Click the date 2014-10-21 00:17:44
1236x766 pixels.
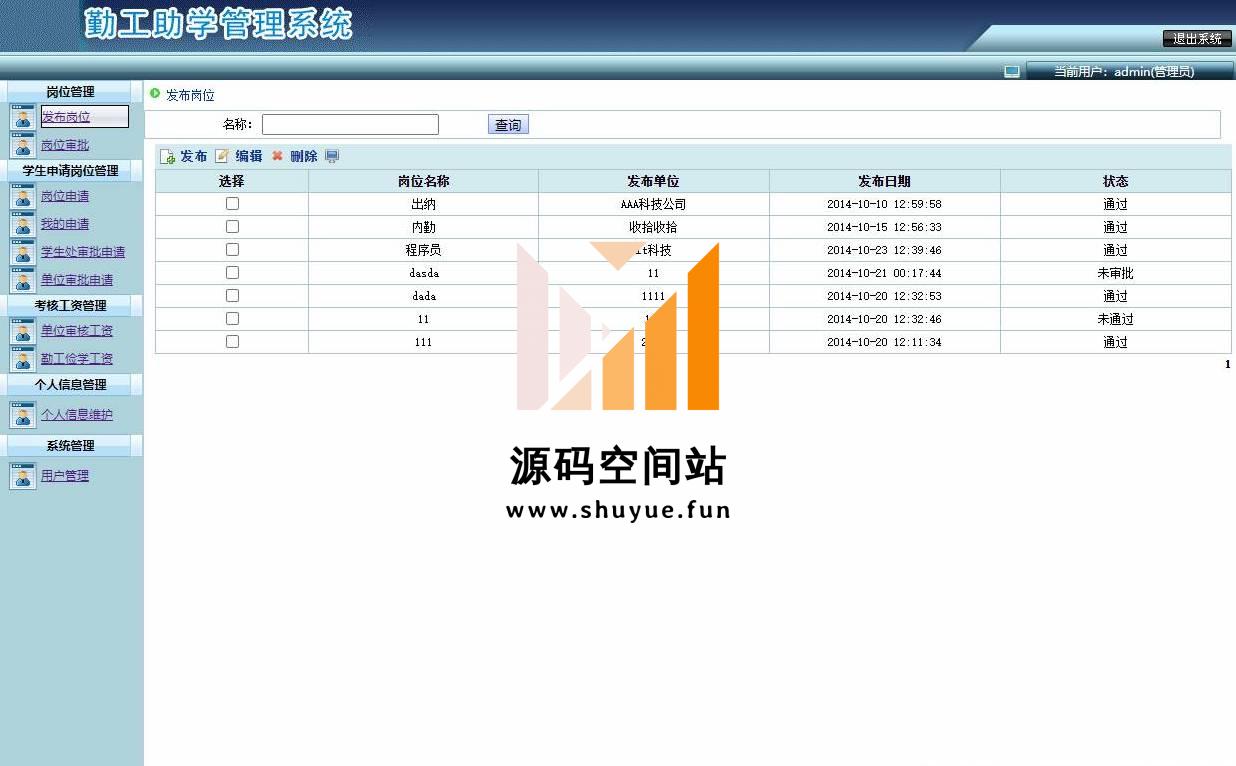click(884, 273)
